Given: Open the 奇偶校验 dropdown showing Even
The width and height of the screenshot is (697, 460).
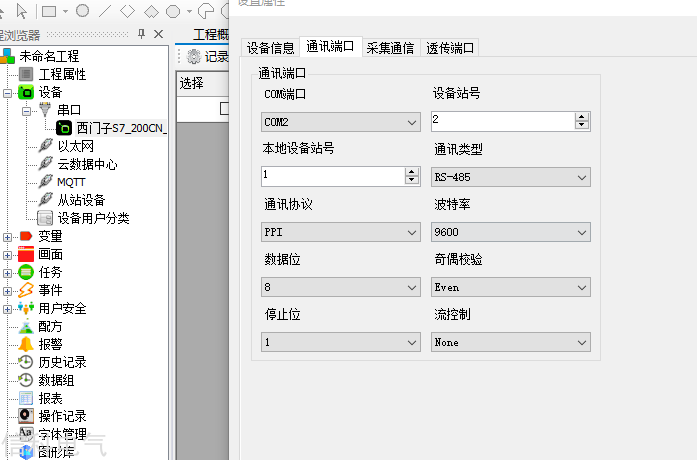Looking at the screenshot, I should 511,287.
